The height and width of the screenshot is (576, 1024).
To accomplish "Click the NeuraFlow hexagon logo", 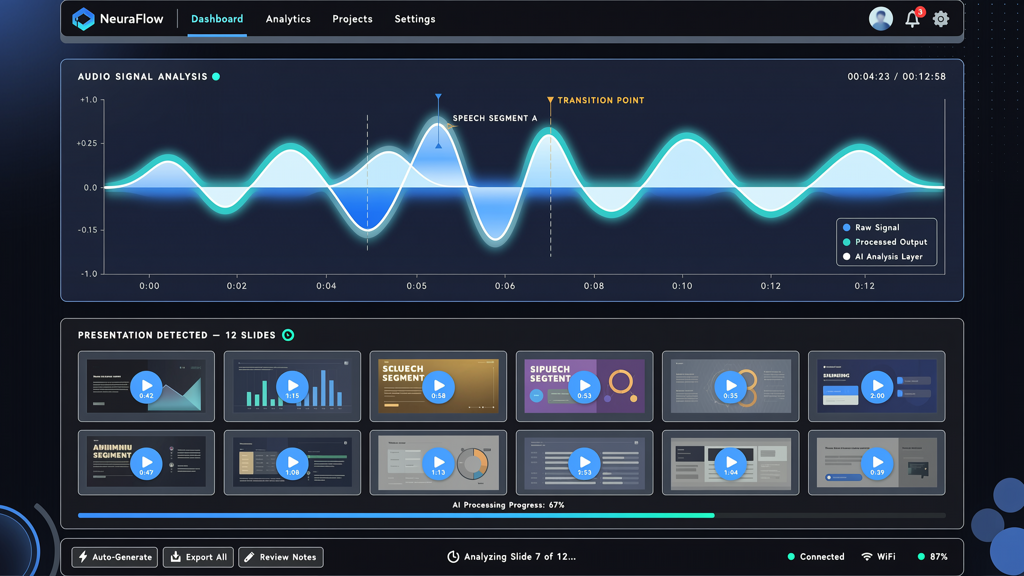I will point(83,19).
